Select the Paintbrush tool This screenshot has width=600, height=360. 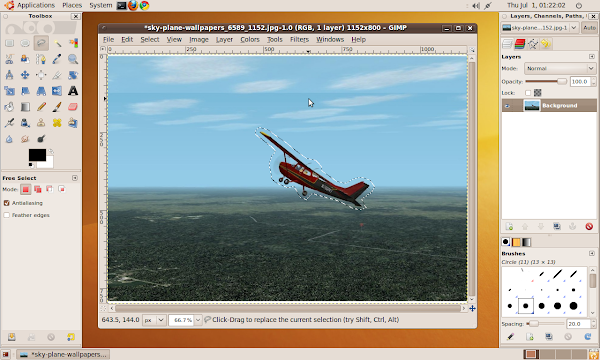click(x=57, y=107)
